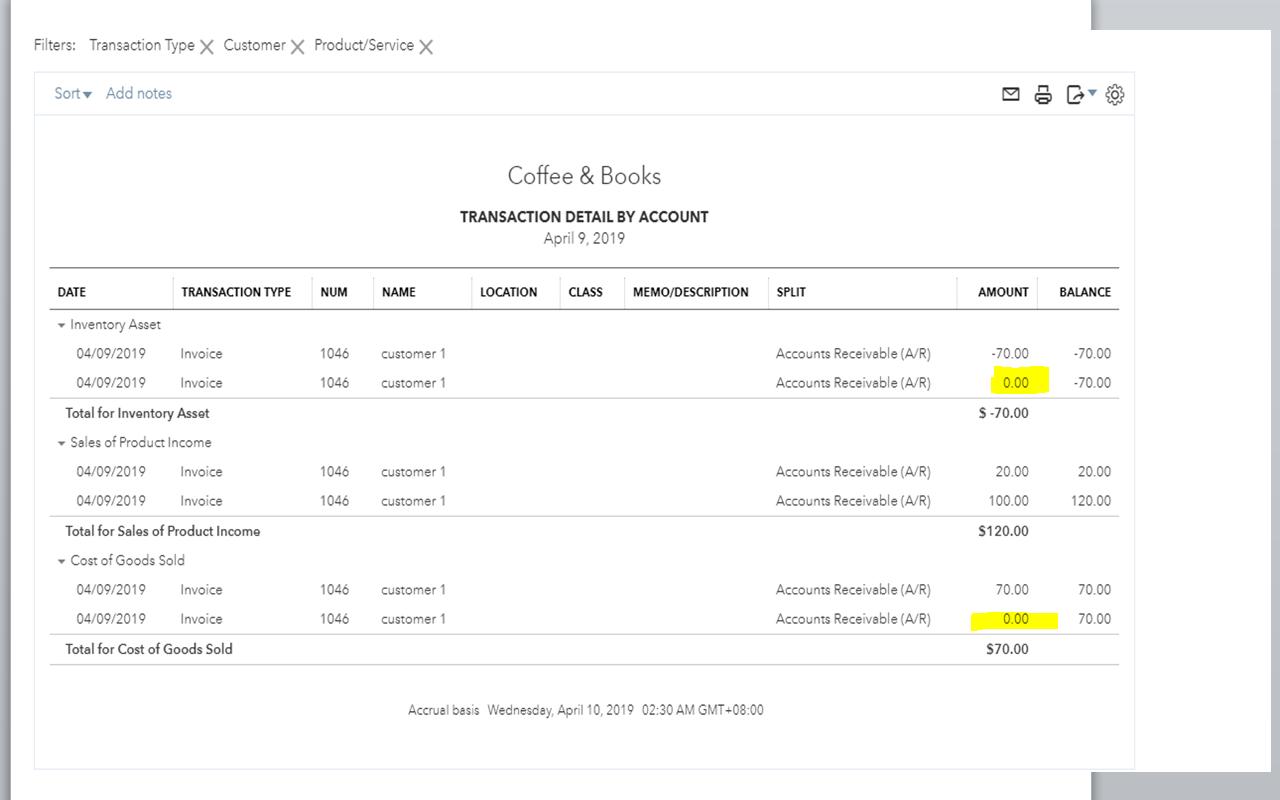Print the report using printer icon
This screenshot has height=800, width=1280.
[1043, 95]
